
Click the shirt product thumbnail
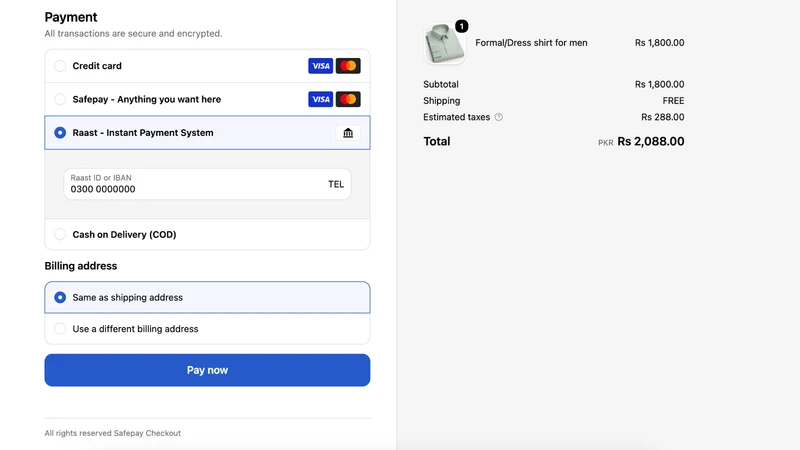click(444, 44)
